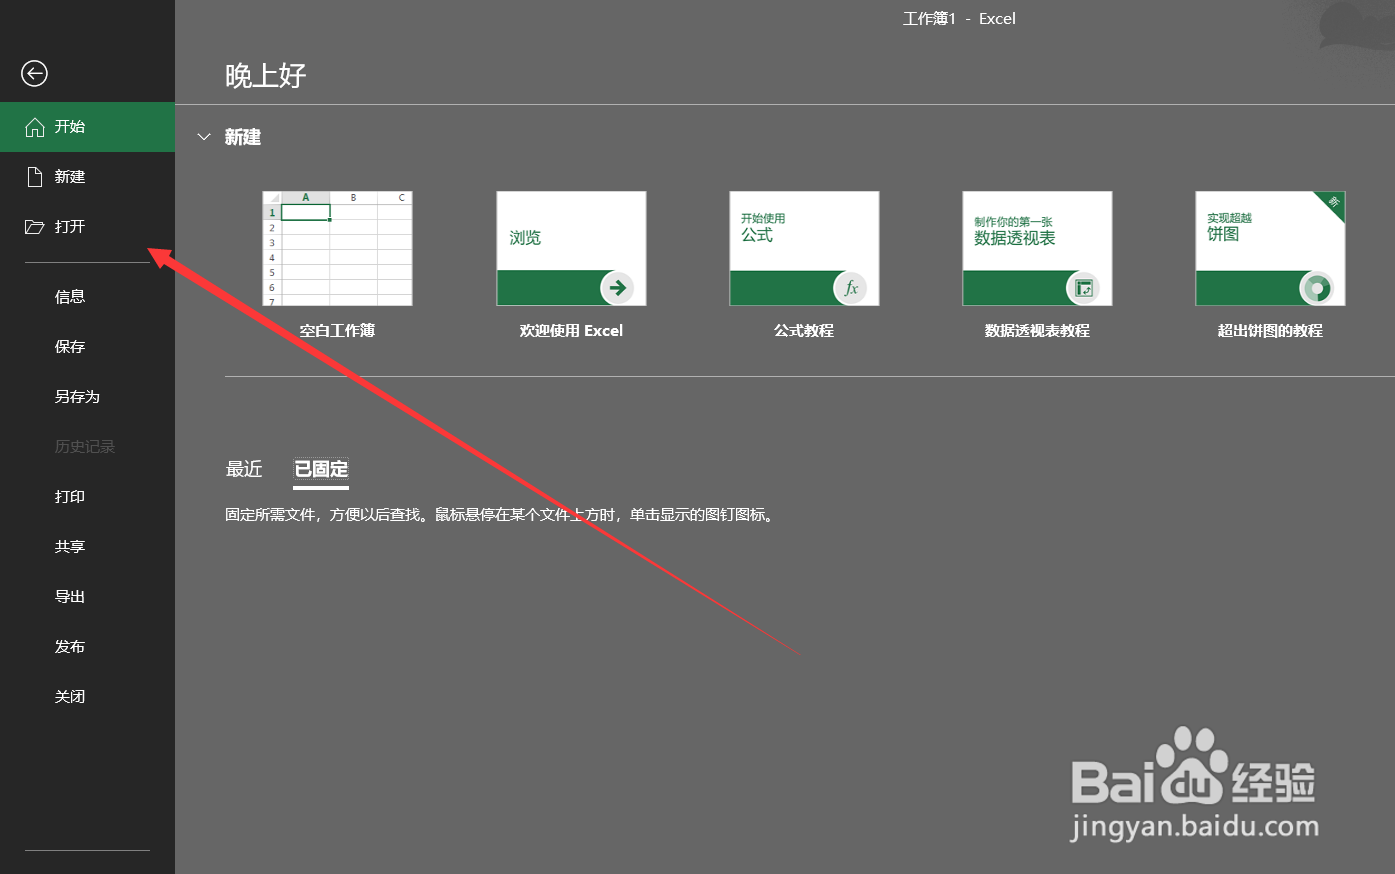Viewport: 1395px width, 874px height.
Task: Open the 打印 page
Action: click(87, 497)
